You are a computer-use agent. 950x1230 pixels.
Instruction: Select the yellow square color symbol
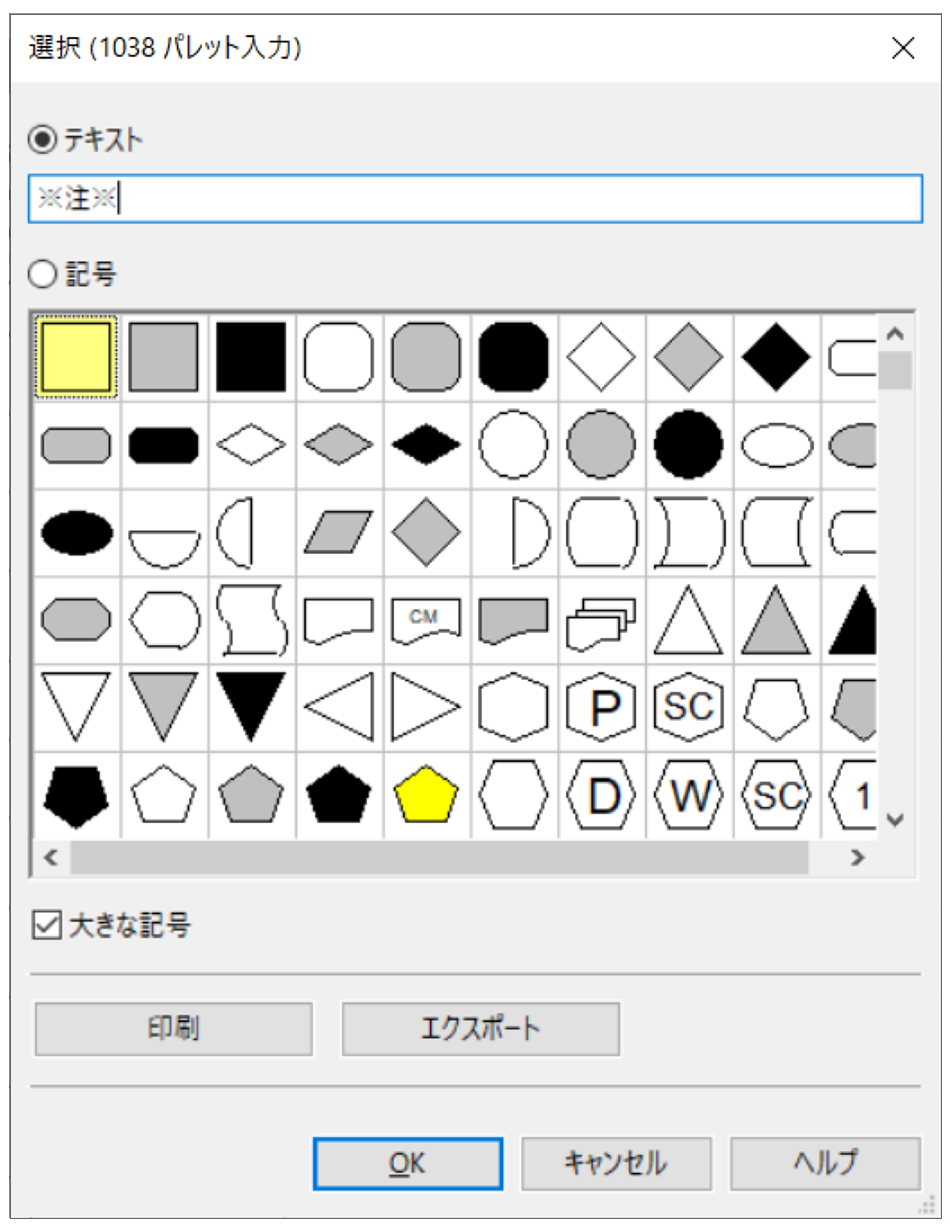pyautogui.click(x=76, y=356)
